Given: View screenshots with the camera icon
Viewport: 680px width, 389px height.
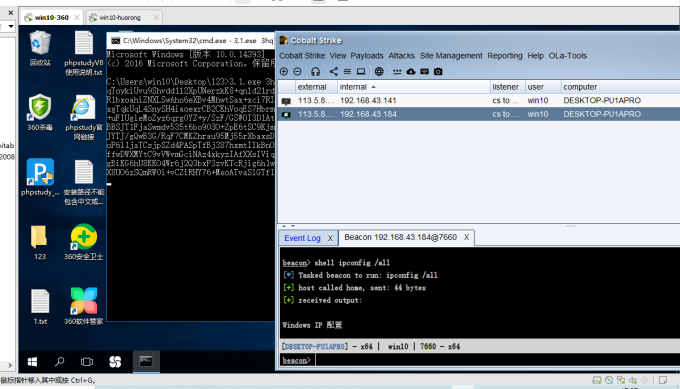Looking at the screenshot, I should coord(438,72).
